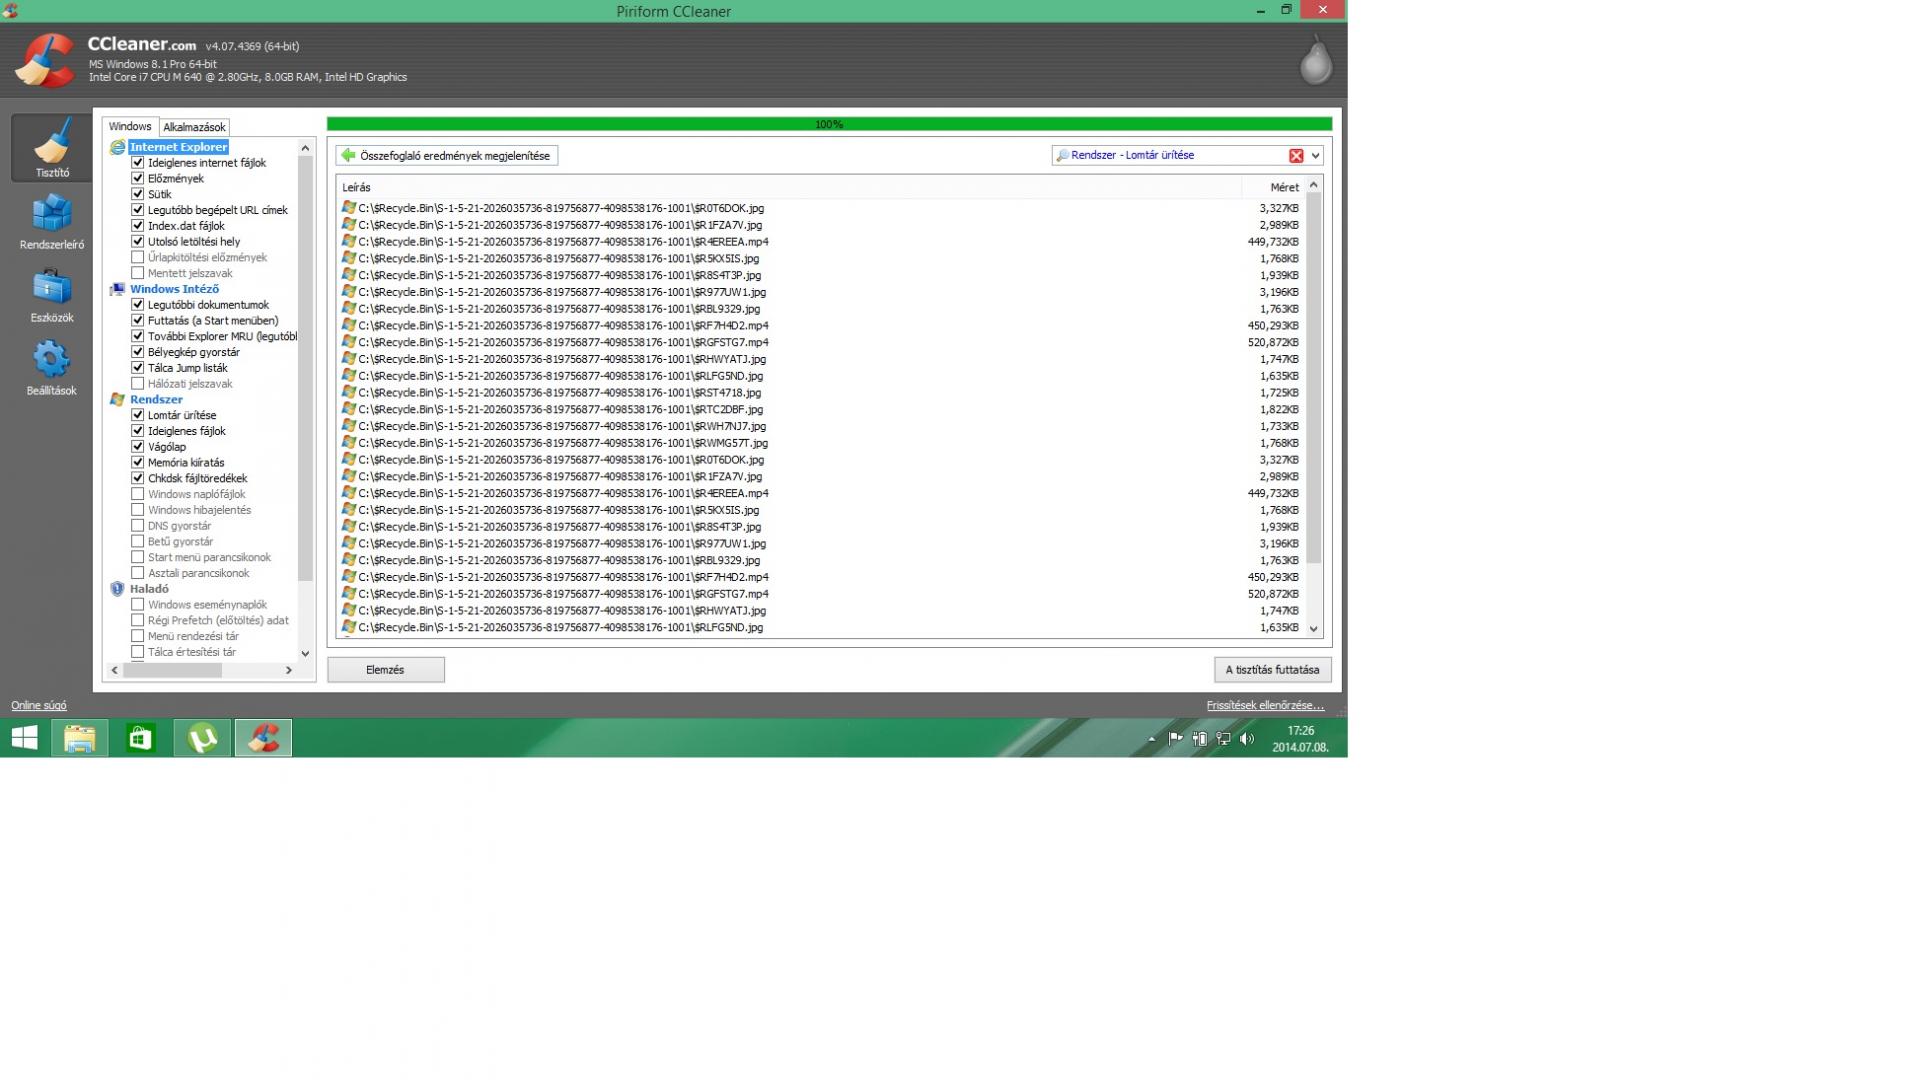Click the green 100% progress bar
This screenshot has width=1920, height=1080.
[x=829, y=124]
